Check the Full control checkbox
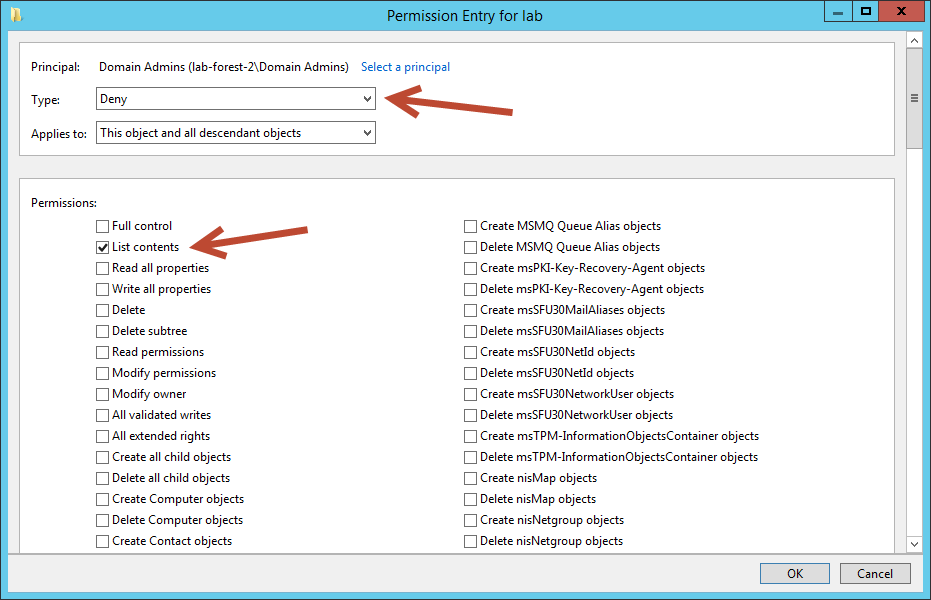 [x=103, y=226]
